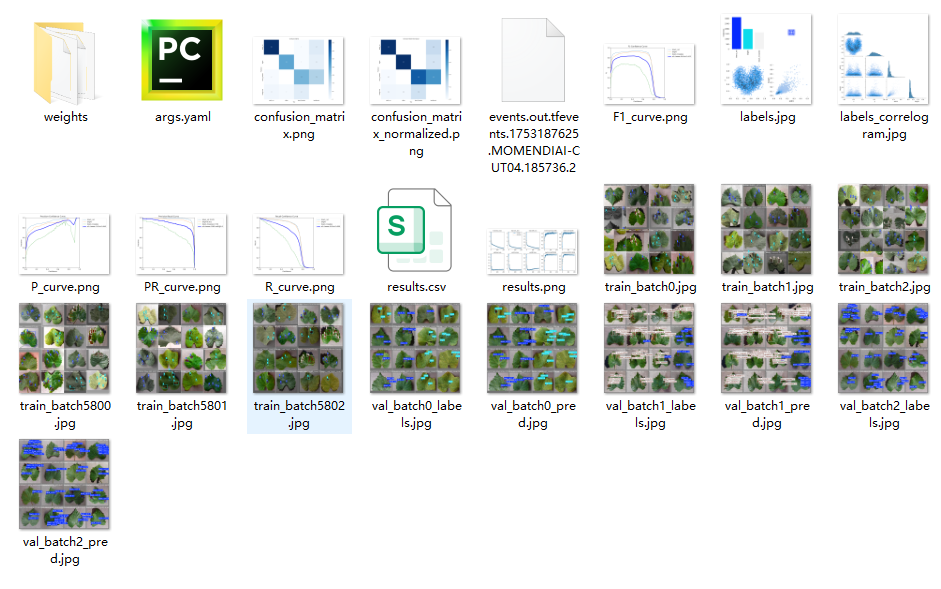Select the PR_curve.png thumbnail
Screen dimensions: 941x589
(181, 244)
